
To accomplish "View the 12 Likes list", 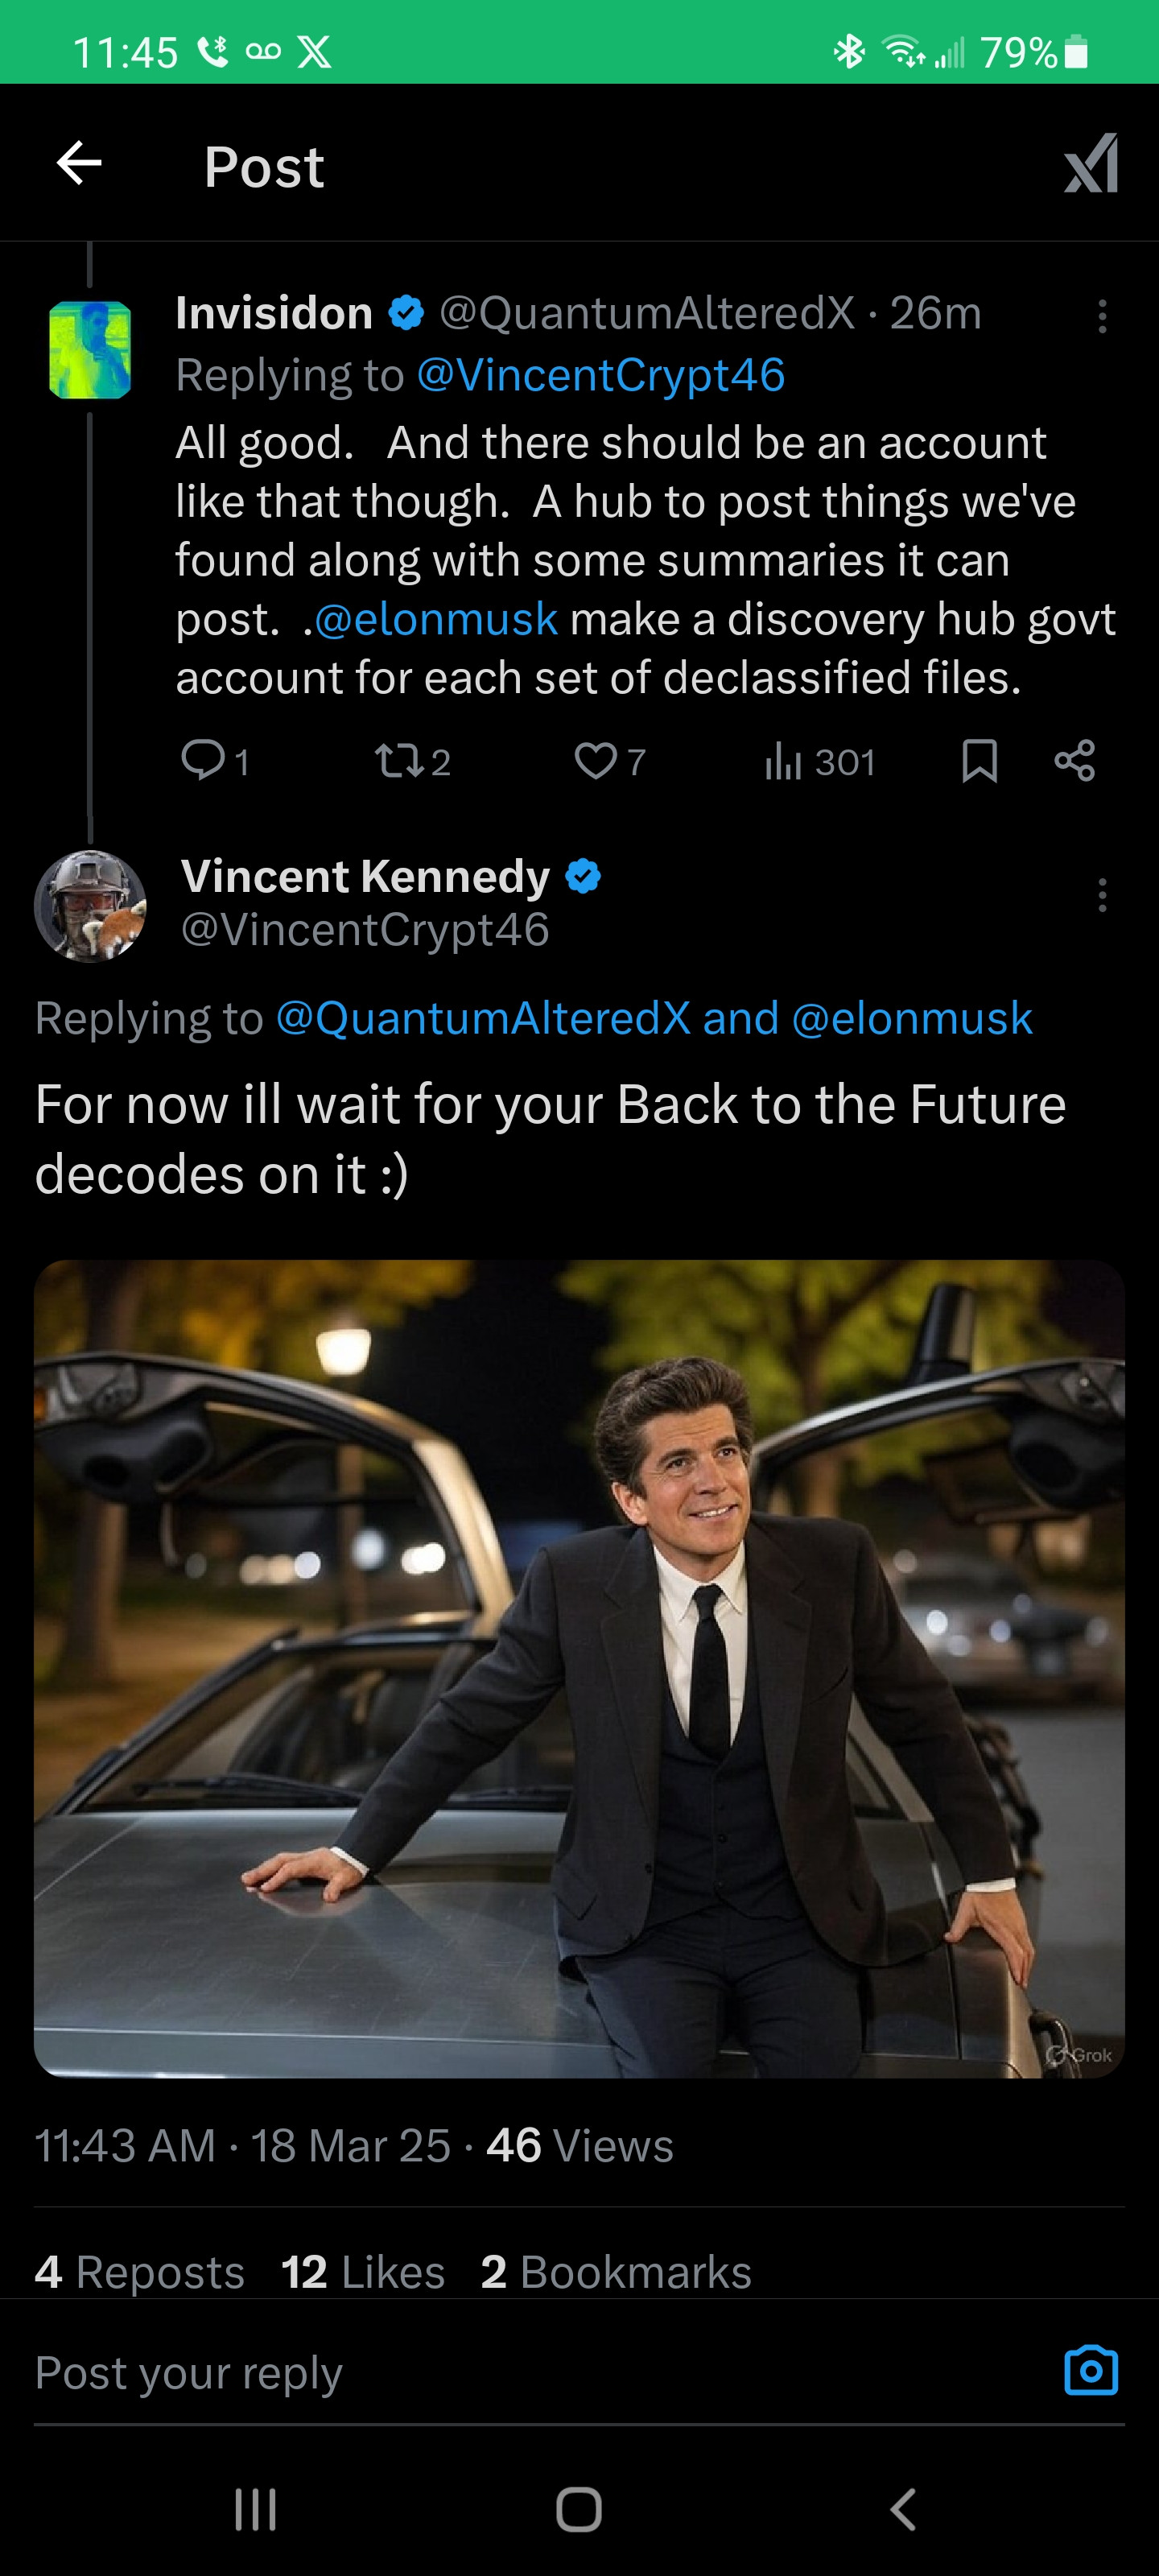I will [363, 2273].
